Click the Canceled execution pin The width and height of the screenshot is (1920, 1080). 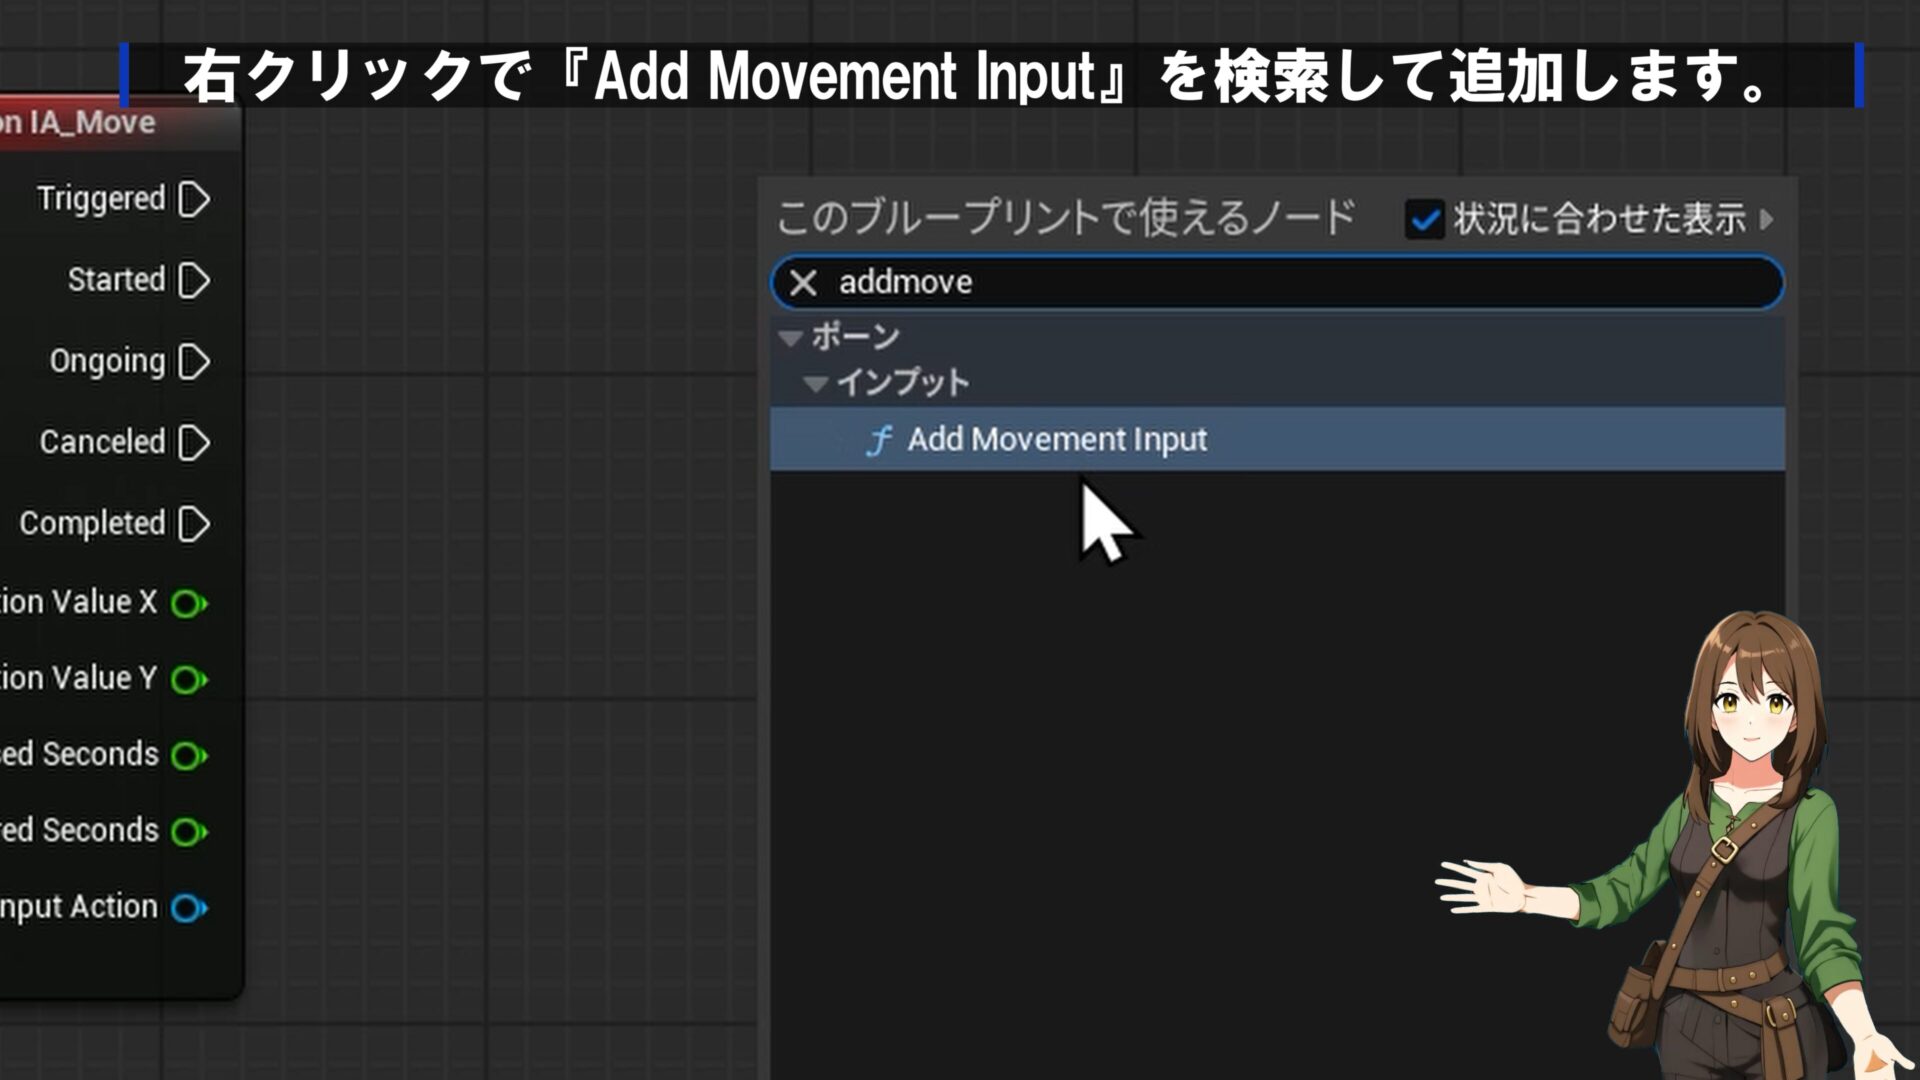(x=194, y=442)
